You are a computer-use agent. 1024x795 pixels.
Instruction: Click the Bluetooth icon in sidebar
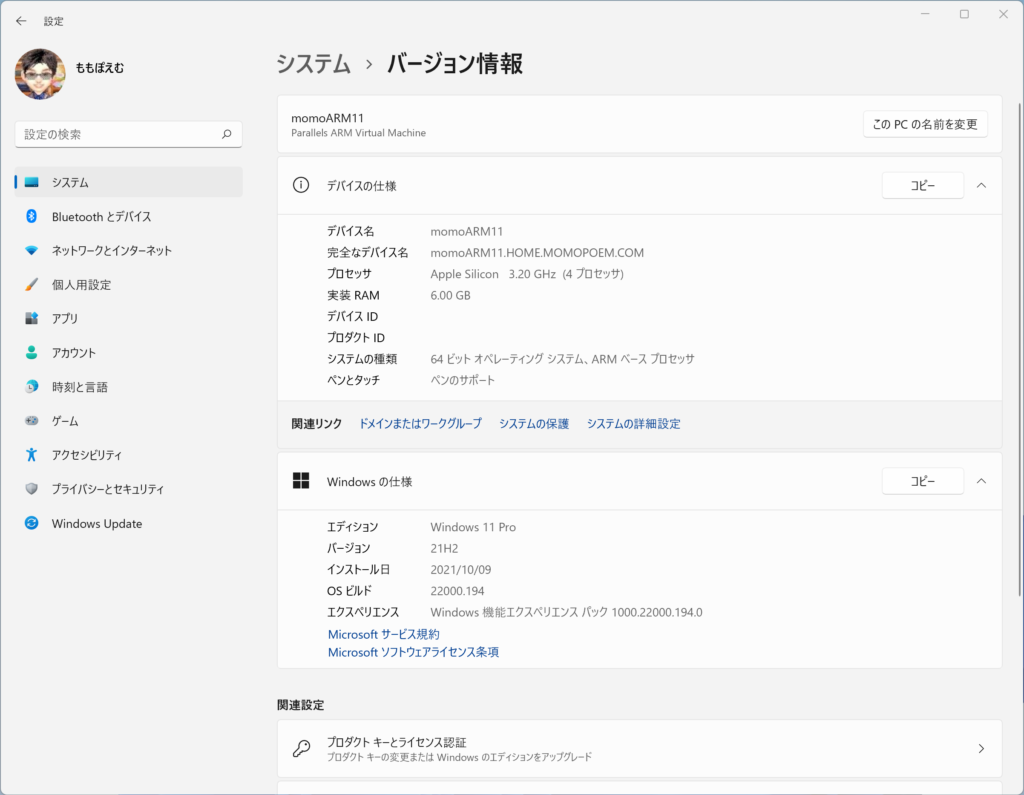(x=31, y=216)
